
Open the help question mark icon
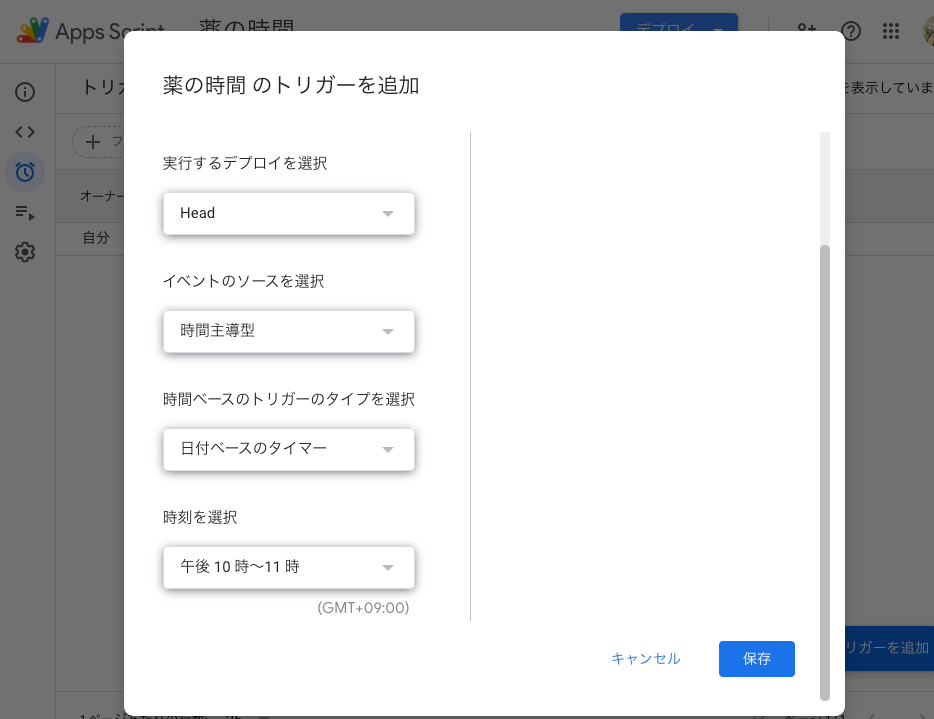(x=851, y=30)
